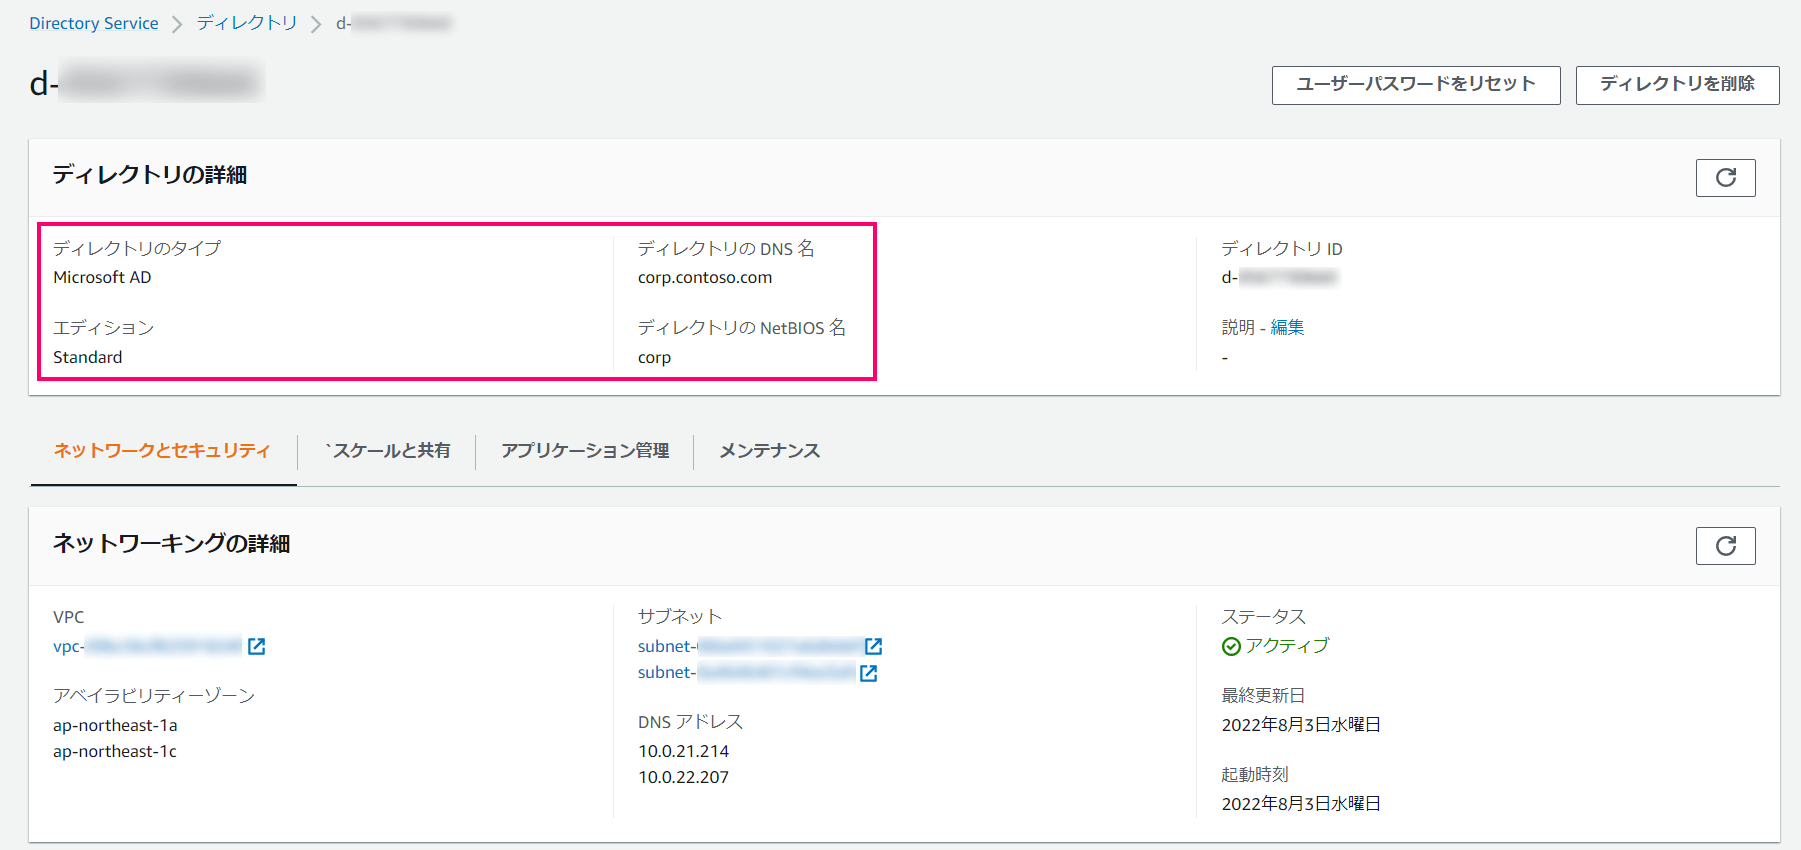The width and height of the screenshot is (1801, 850).
Task: Open first subnet external link icon
Action: (873, 647)
